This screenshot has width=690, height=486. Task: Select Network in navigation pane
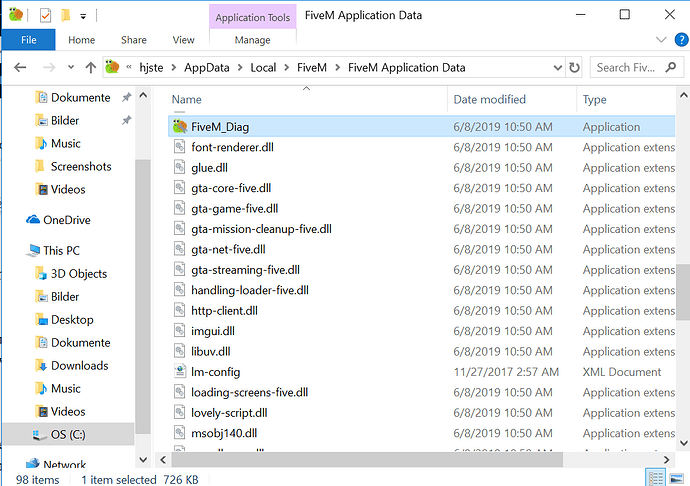[56, 464]
